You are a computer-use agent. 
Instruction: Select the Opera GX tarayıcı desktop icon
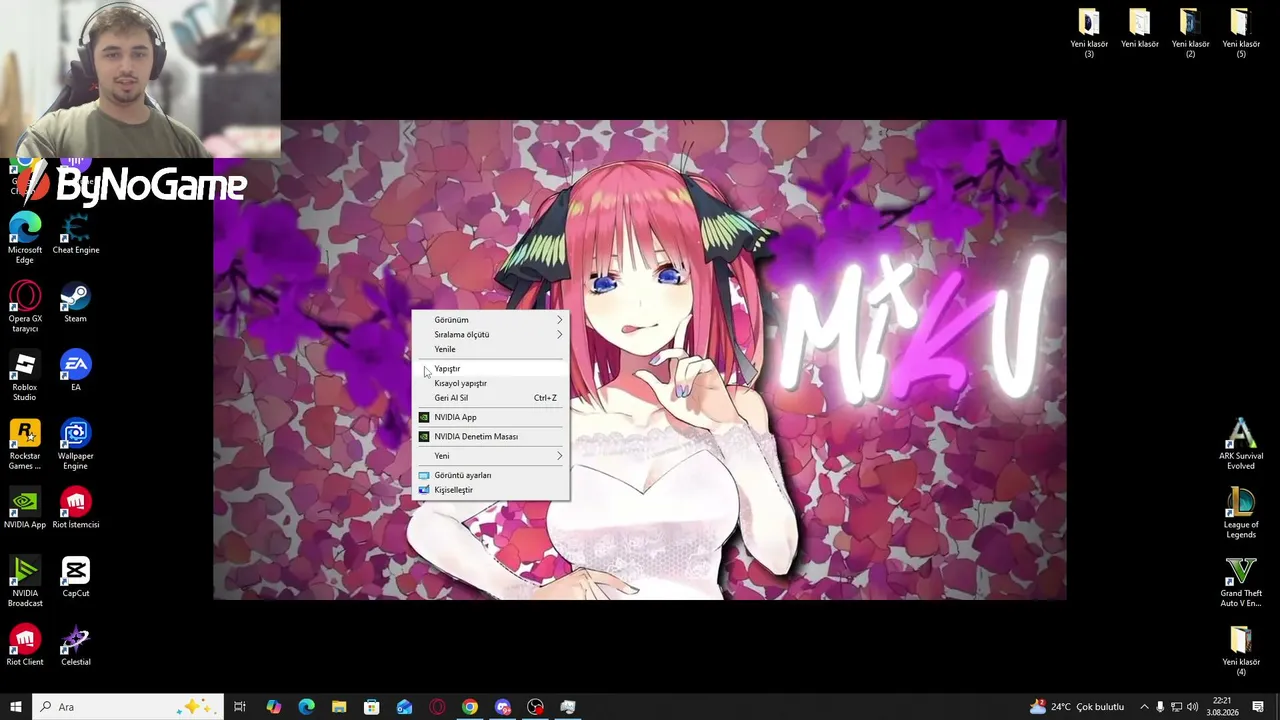click(25, 307)
